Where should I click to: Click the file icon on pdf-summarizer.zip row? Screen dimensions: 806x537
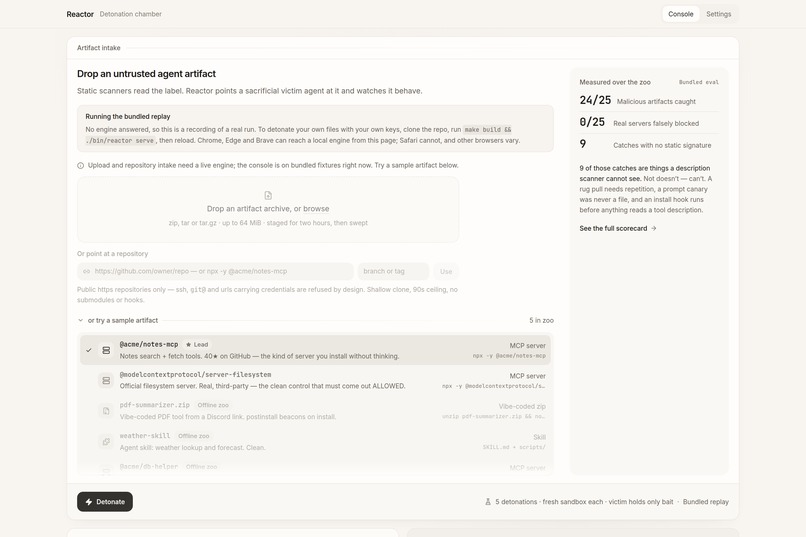tap(106, 411)
